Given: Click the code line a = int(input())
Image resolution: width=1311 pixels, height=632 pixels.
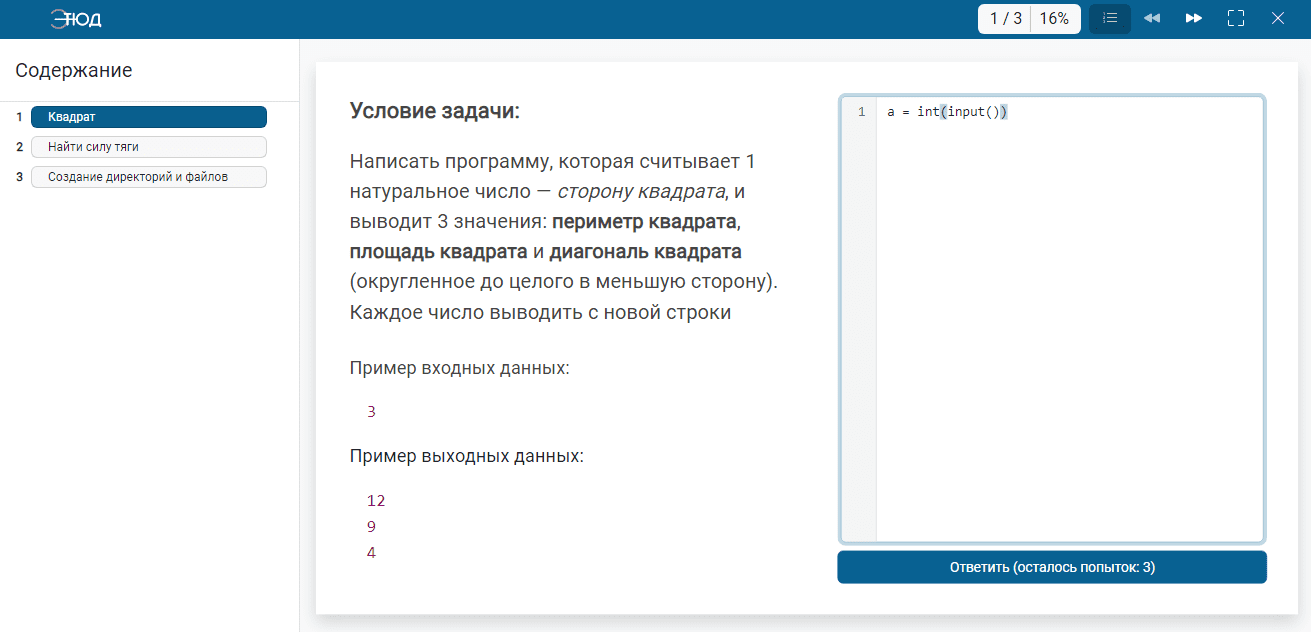Looking at the screenshot, I should pyautogui.click(x=947, y=112).
